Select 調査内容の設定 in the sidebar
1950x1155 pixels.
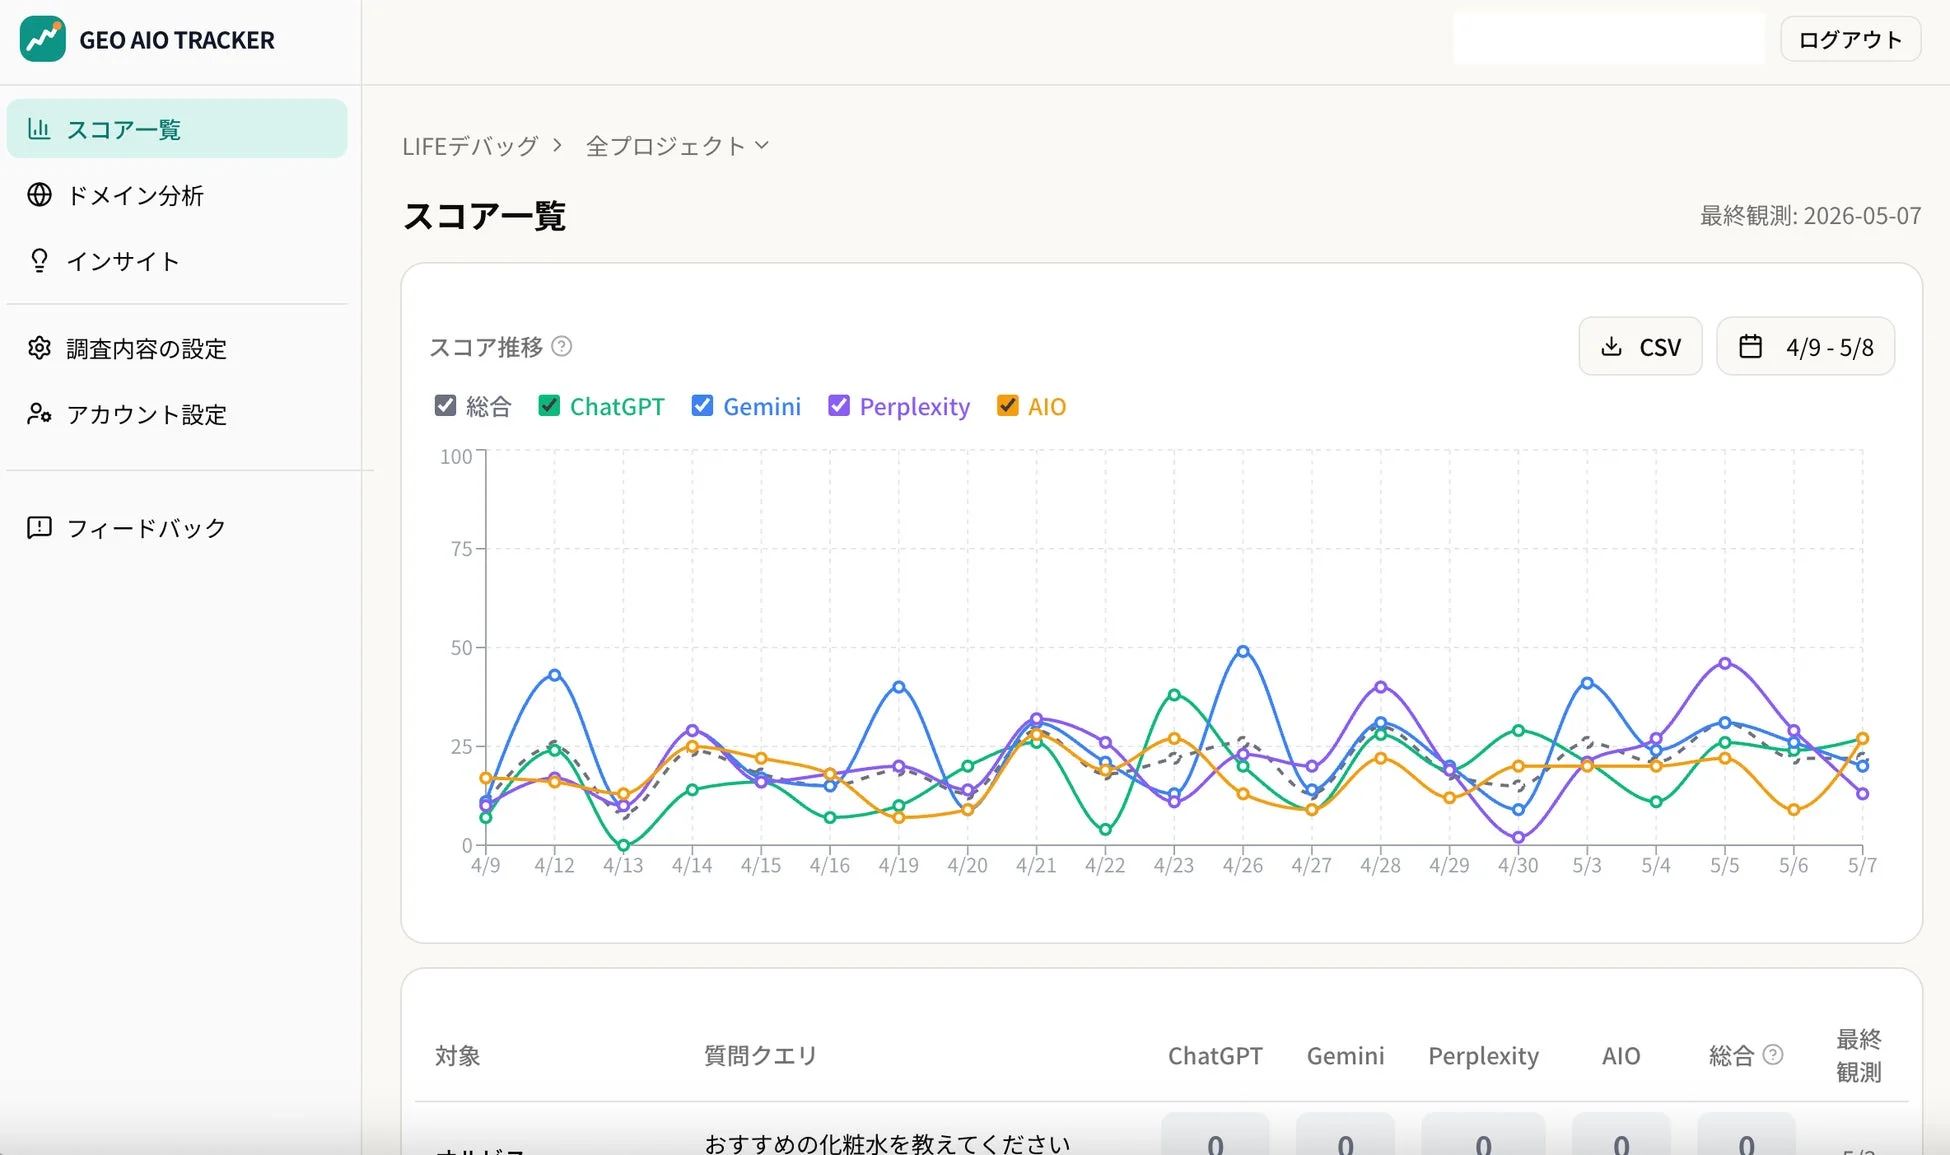(x=177, y=348)
